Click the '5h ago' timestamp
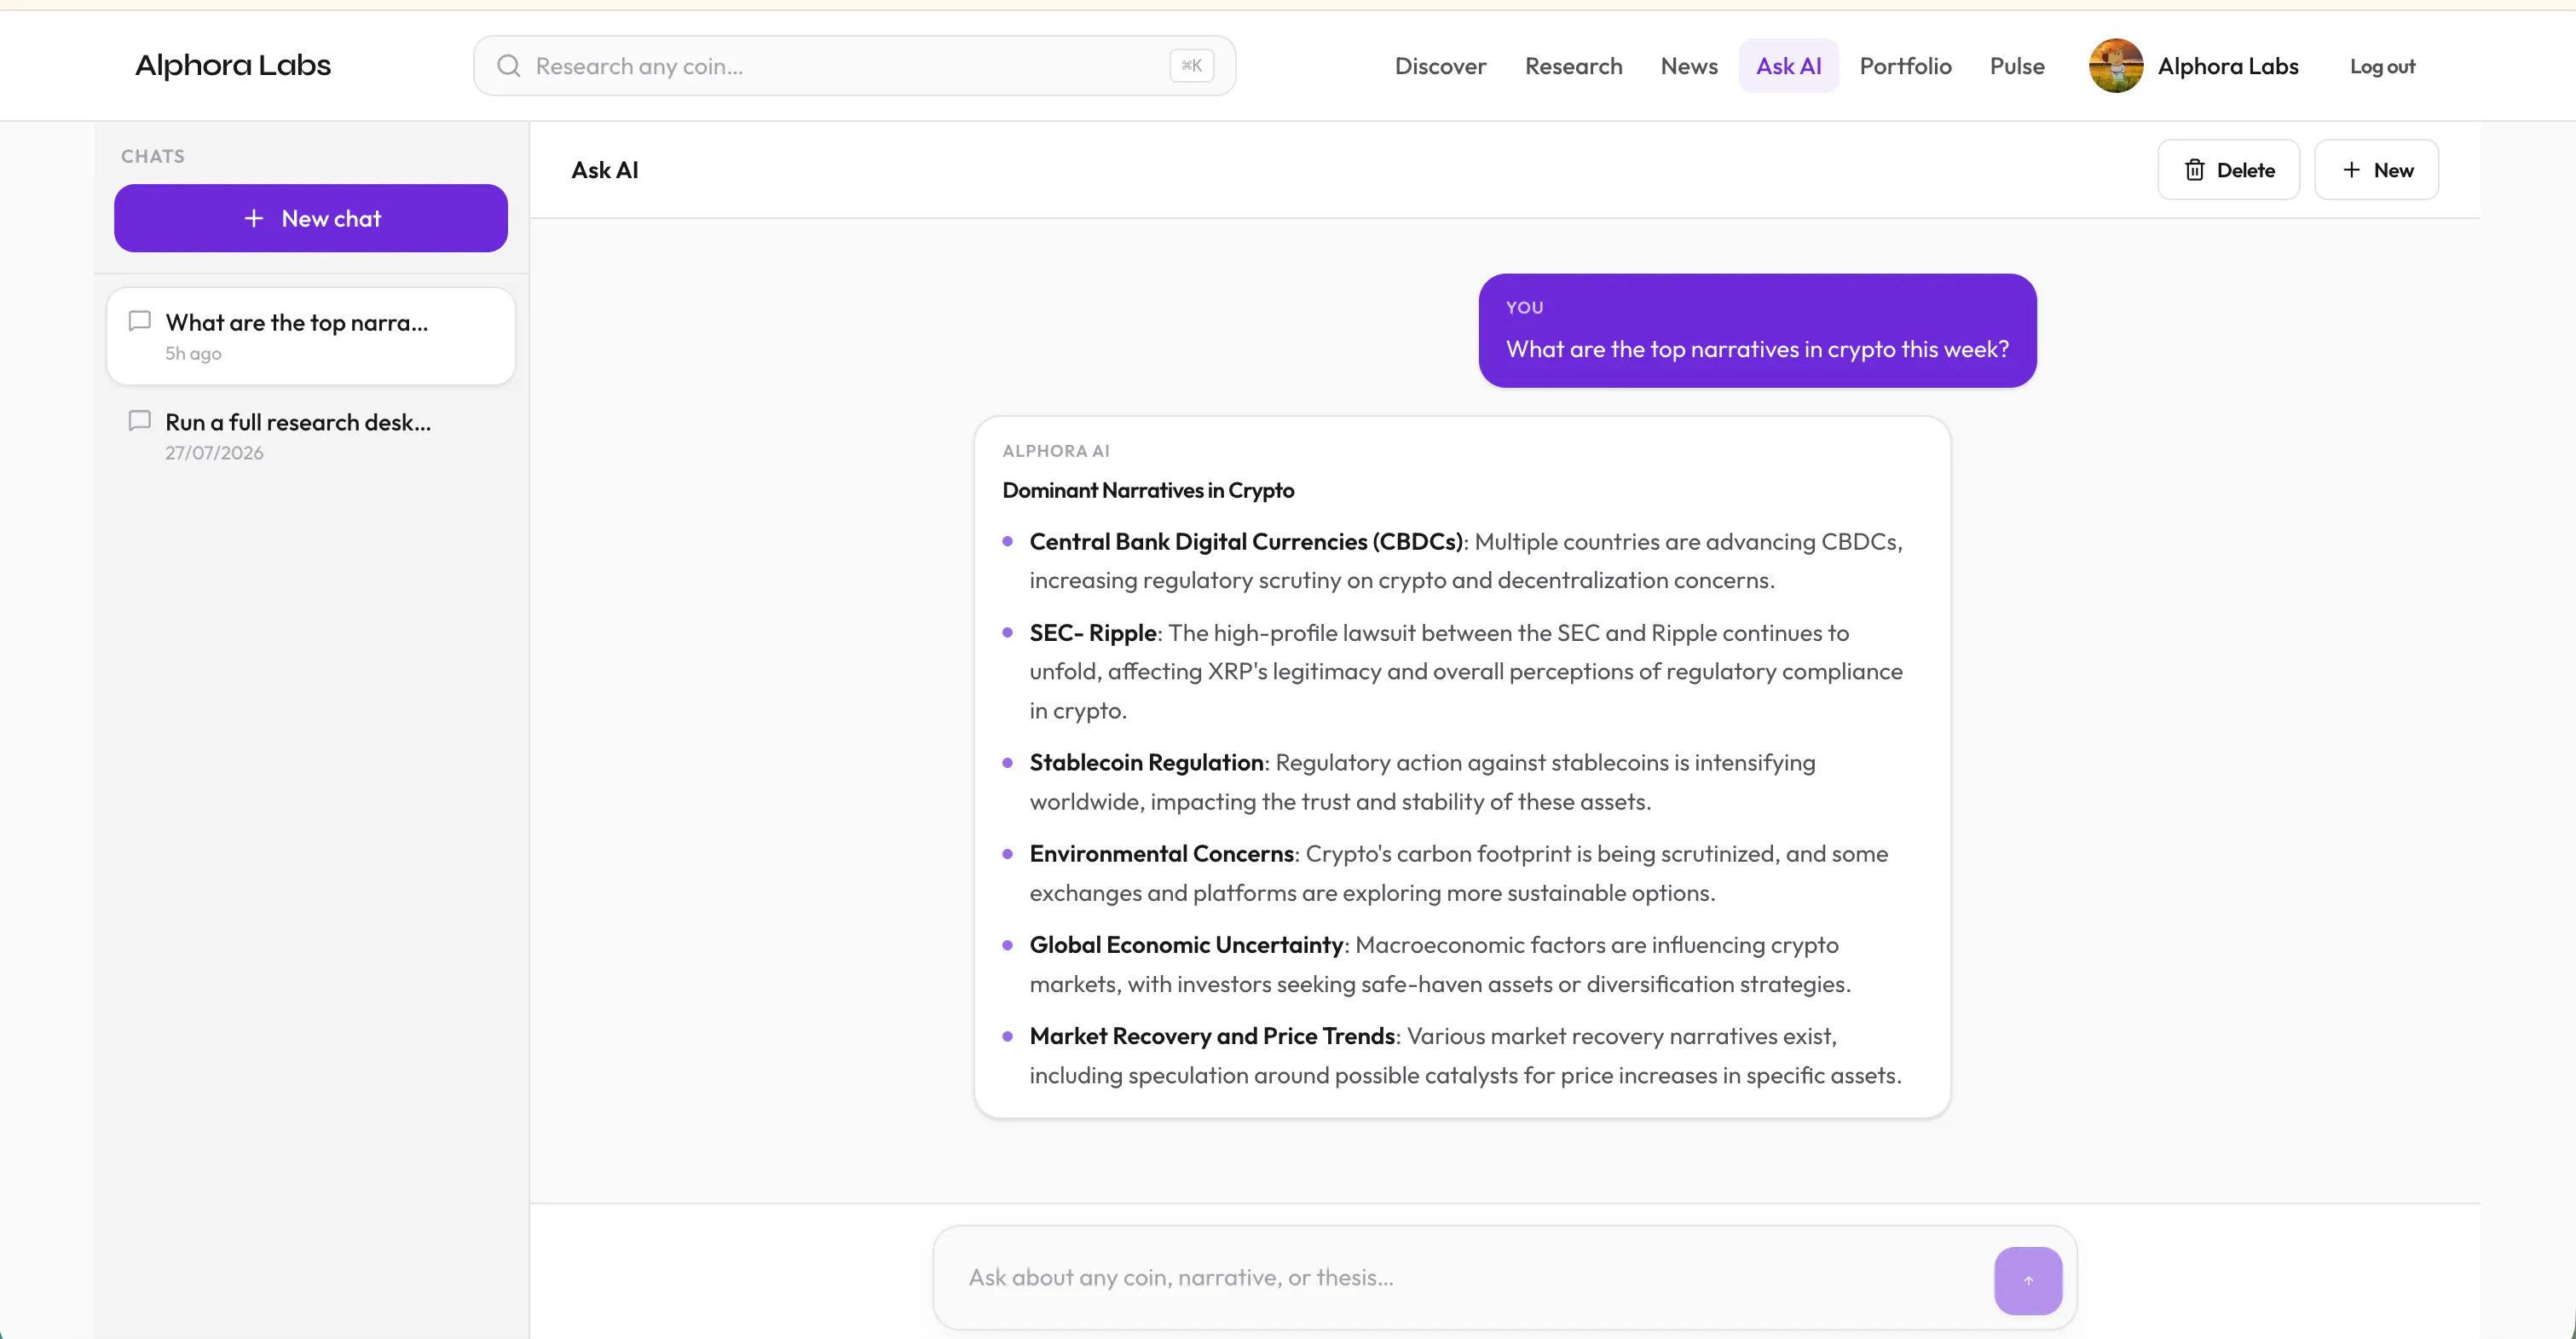Viewport: 2576px width, 1339px height. pos(193,353)
